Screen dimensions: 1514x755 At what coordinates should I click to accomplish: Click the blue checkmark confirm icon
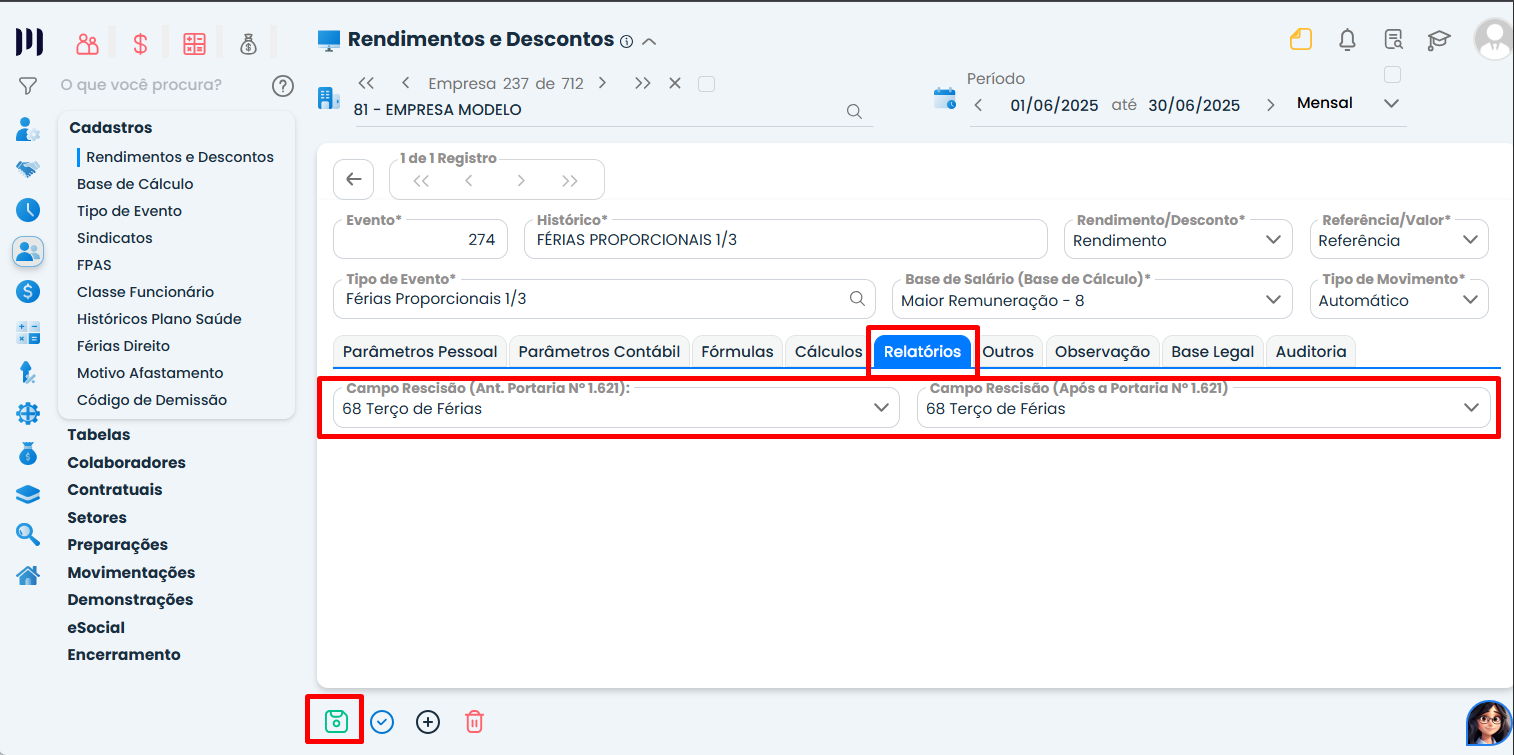pos(382,721)
